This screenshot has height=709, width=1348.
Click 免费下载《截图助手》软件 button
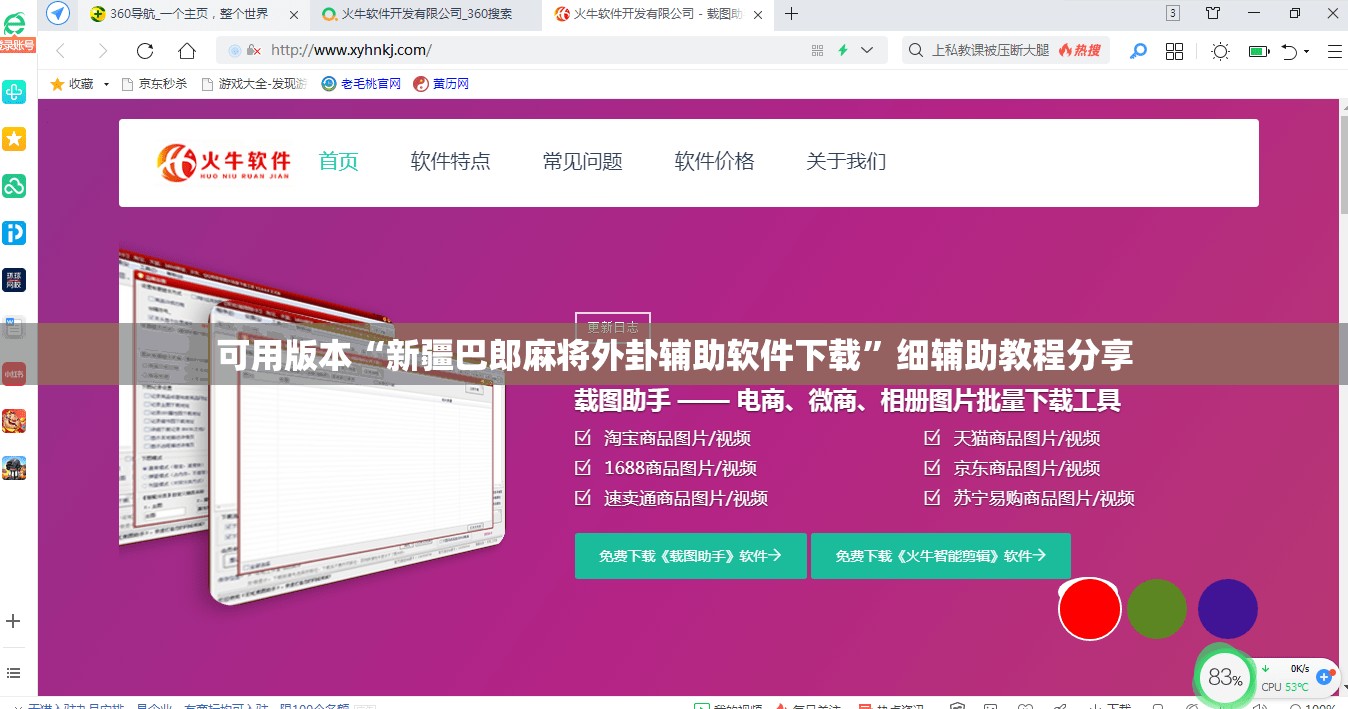point(690,556)
